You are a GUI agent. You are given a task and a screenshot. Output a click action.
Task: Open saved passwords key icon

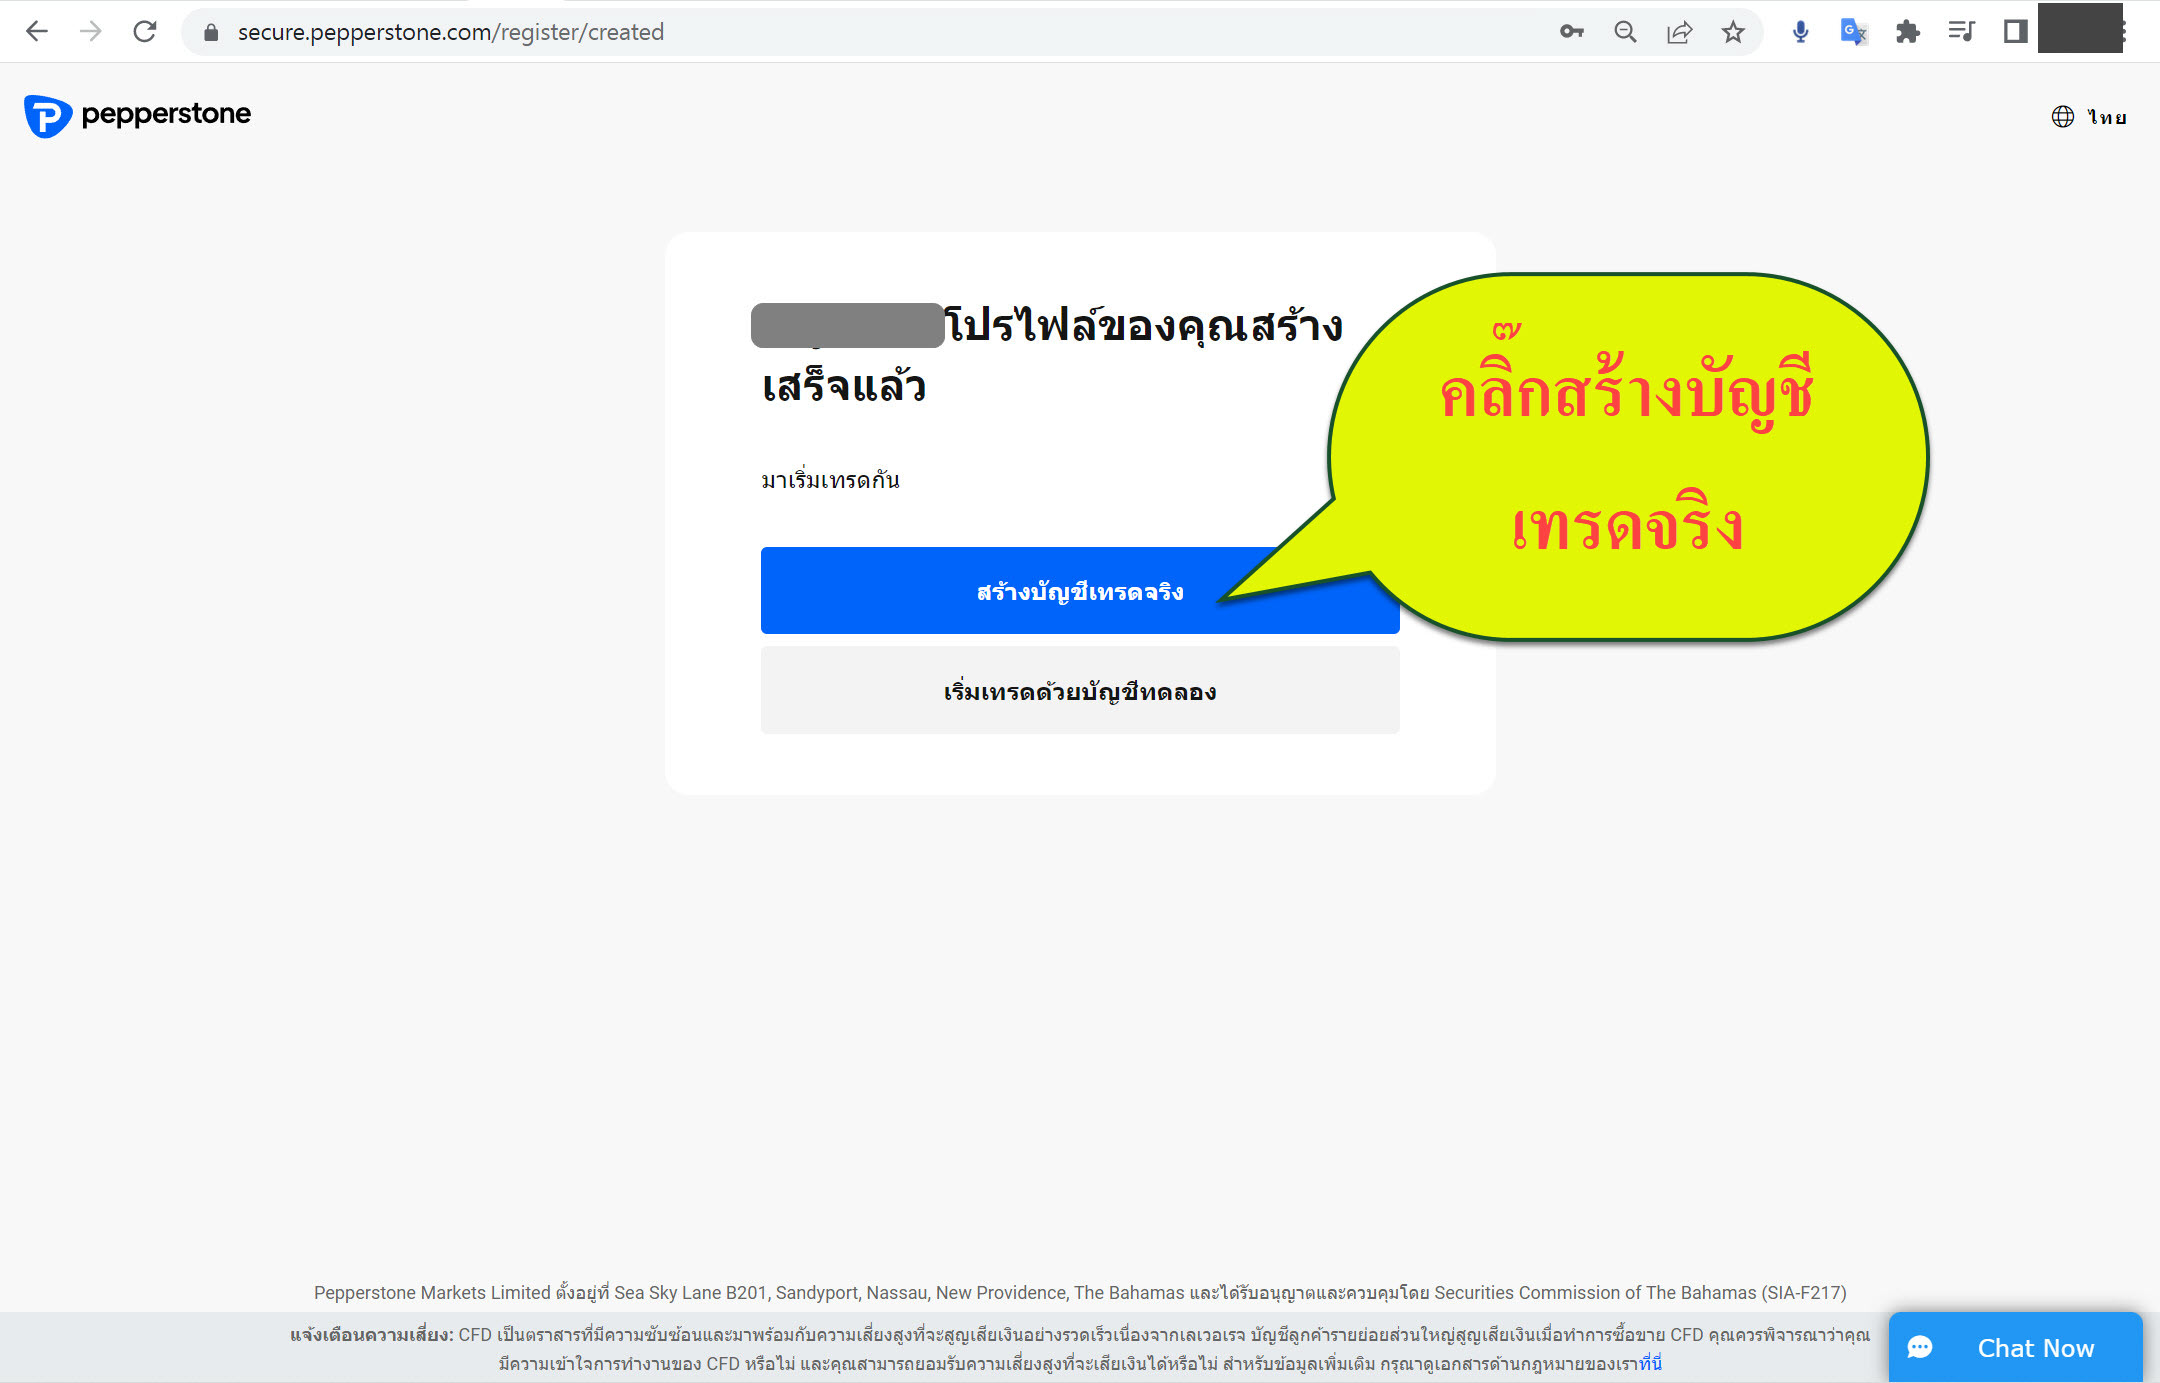[1572, 32]
